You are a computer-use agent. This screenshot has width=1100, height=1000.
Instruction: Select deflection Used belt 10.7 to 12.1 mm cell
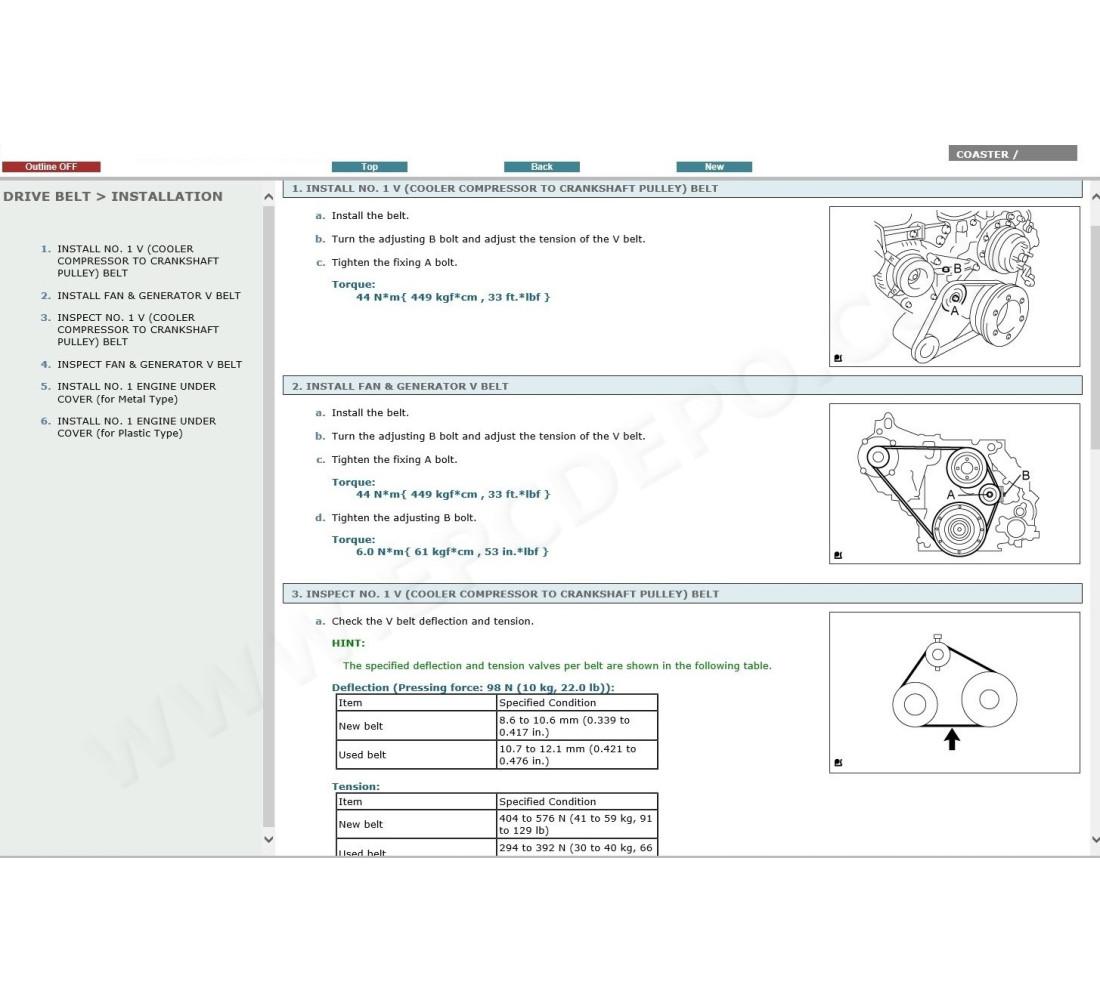577,754
